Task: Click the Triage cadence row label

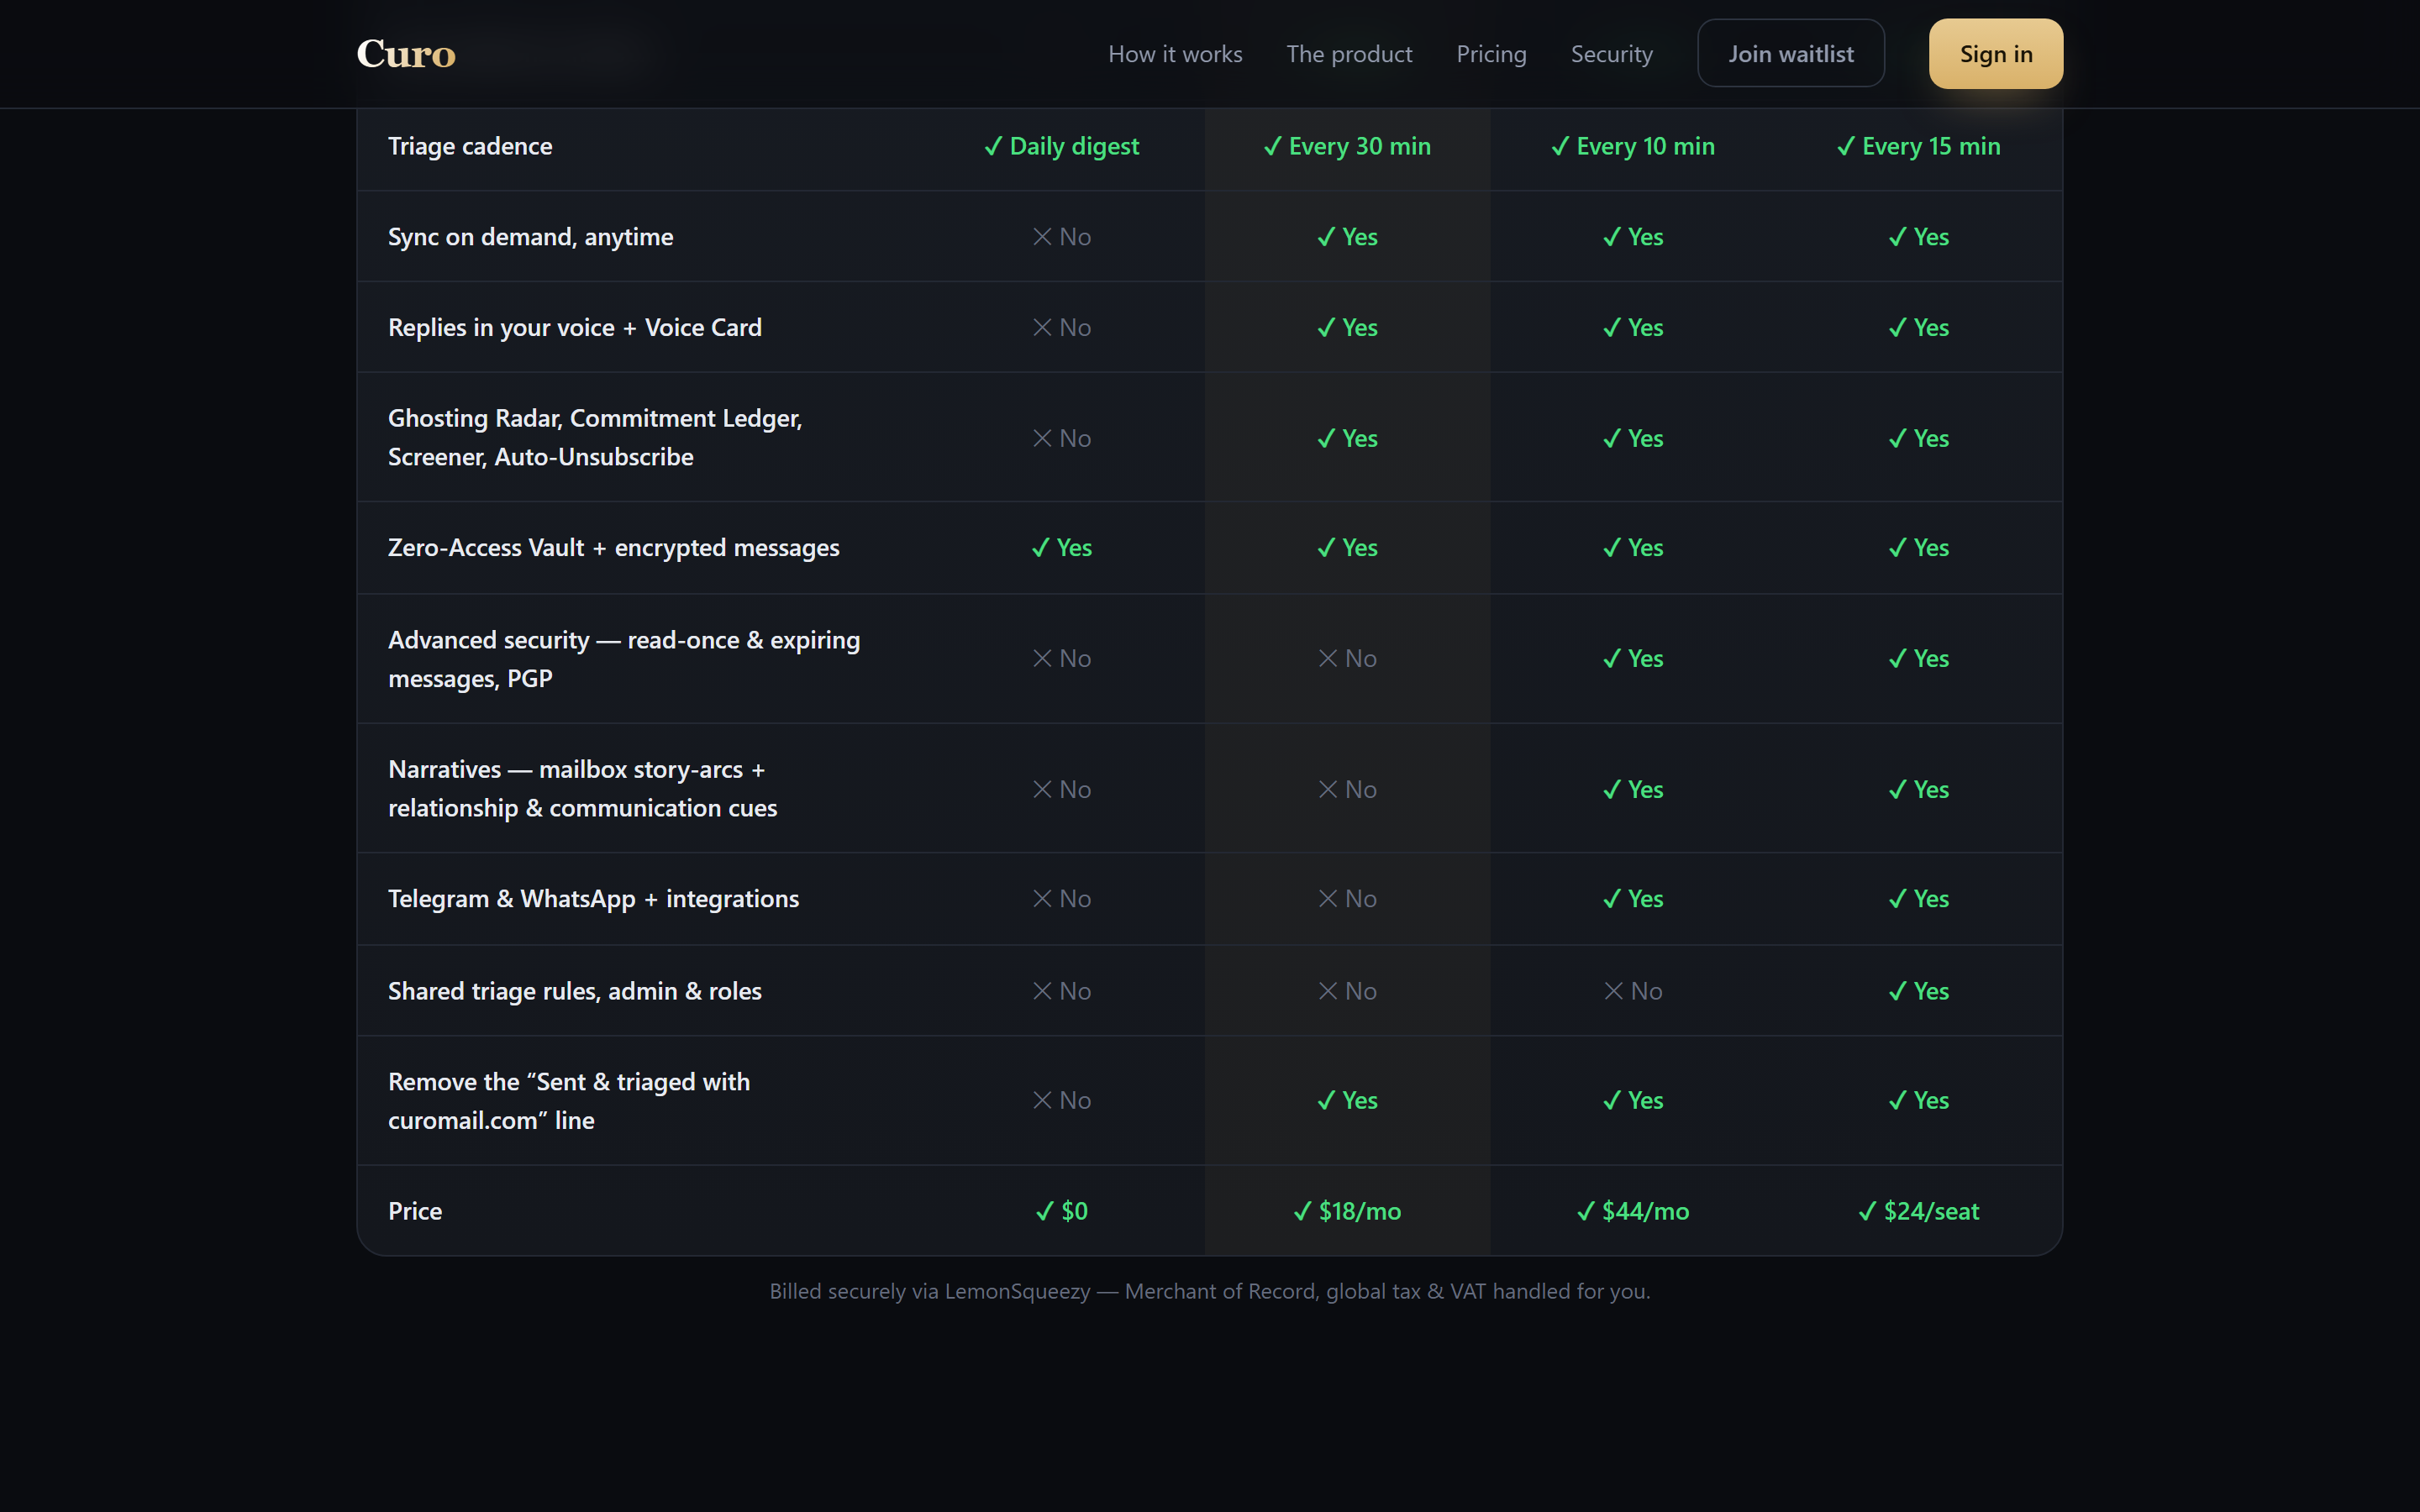Action: pos(470,146)
